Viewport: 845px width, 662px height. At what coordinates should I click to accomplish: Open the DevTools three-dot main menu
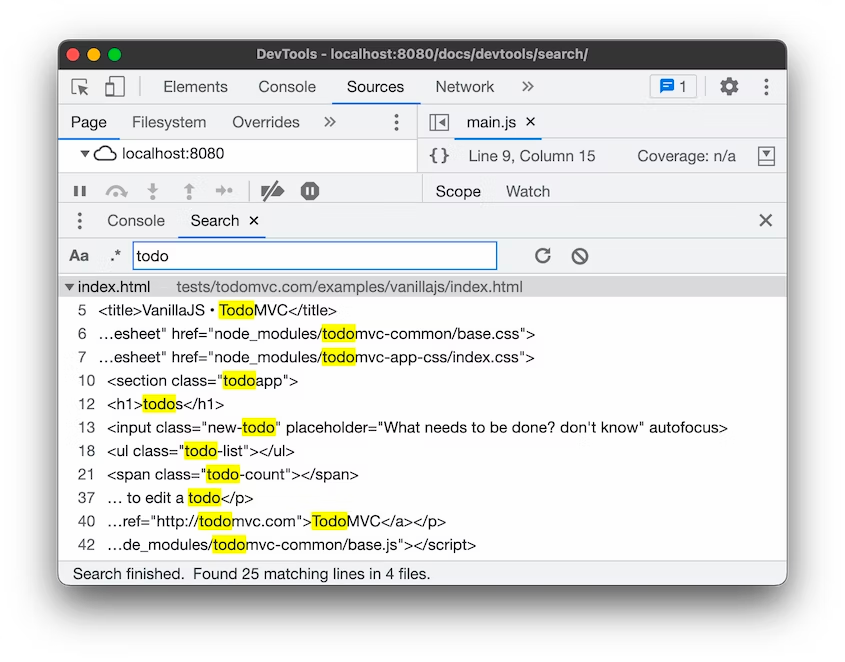click(x=766, y=87)
